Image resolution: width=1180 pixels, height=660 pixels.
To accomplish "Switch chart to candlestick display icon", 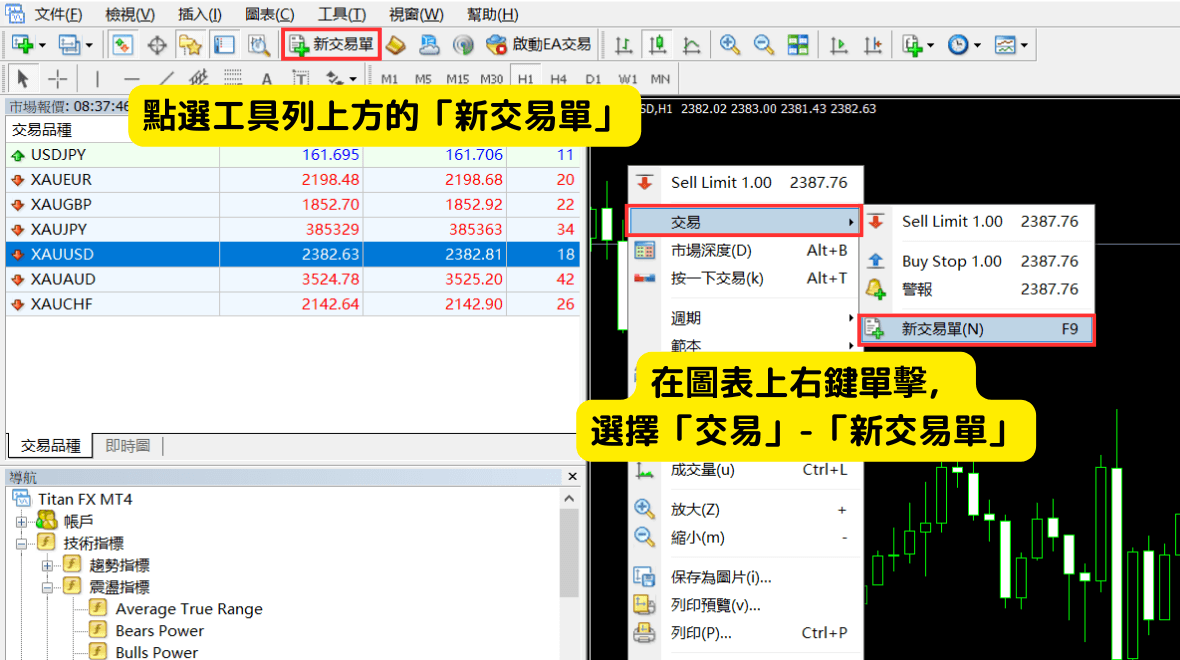I will (x=657, y=45).
